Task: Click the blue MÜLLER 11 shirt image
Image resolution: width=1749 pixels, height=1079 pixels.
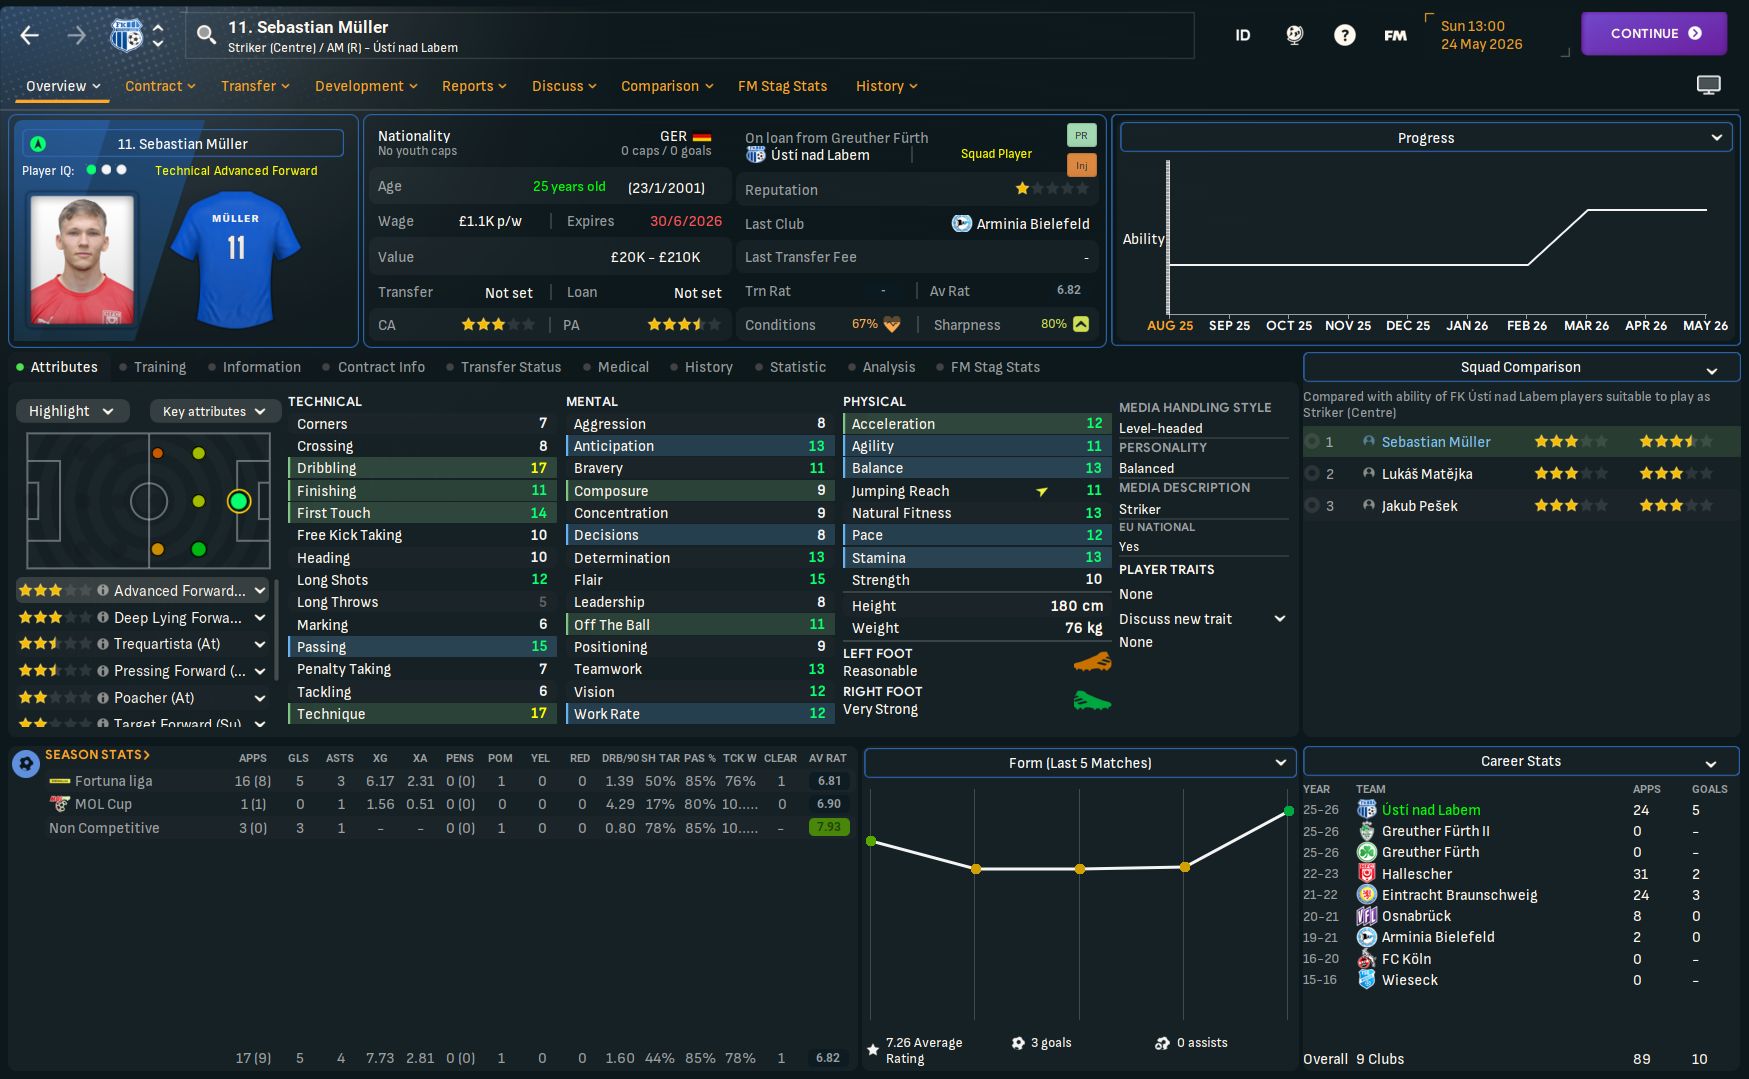Action: pos(235,260)
